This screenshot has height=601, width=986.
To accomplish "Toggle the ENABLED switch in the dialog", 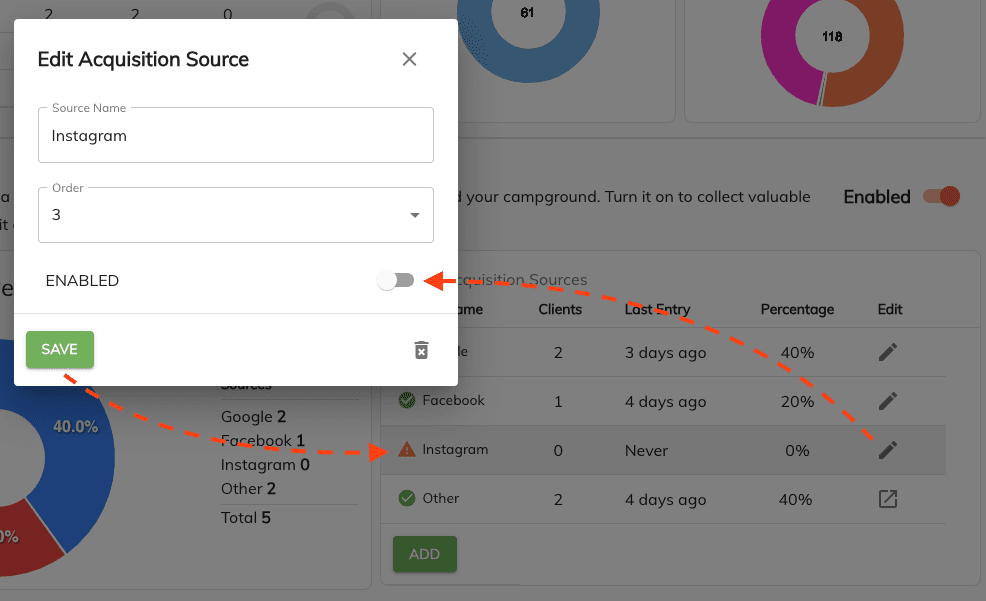I will click(396, 280).
